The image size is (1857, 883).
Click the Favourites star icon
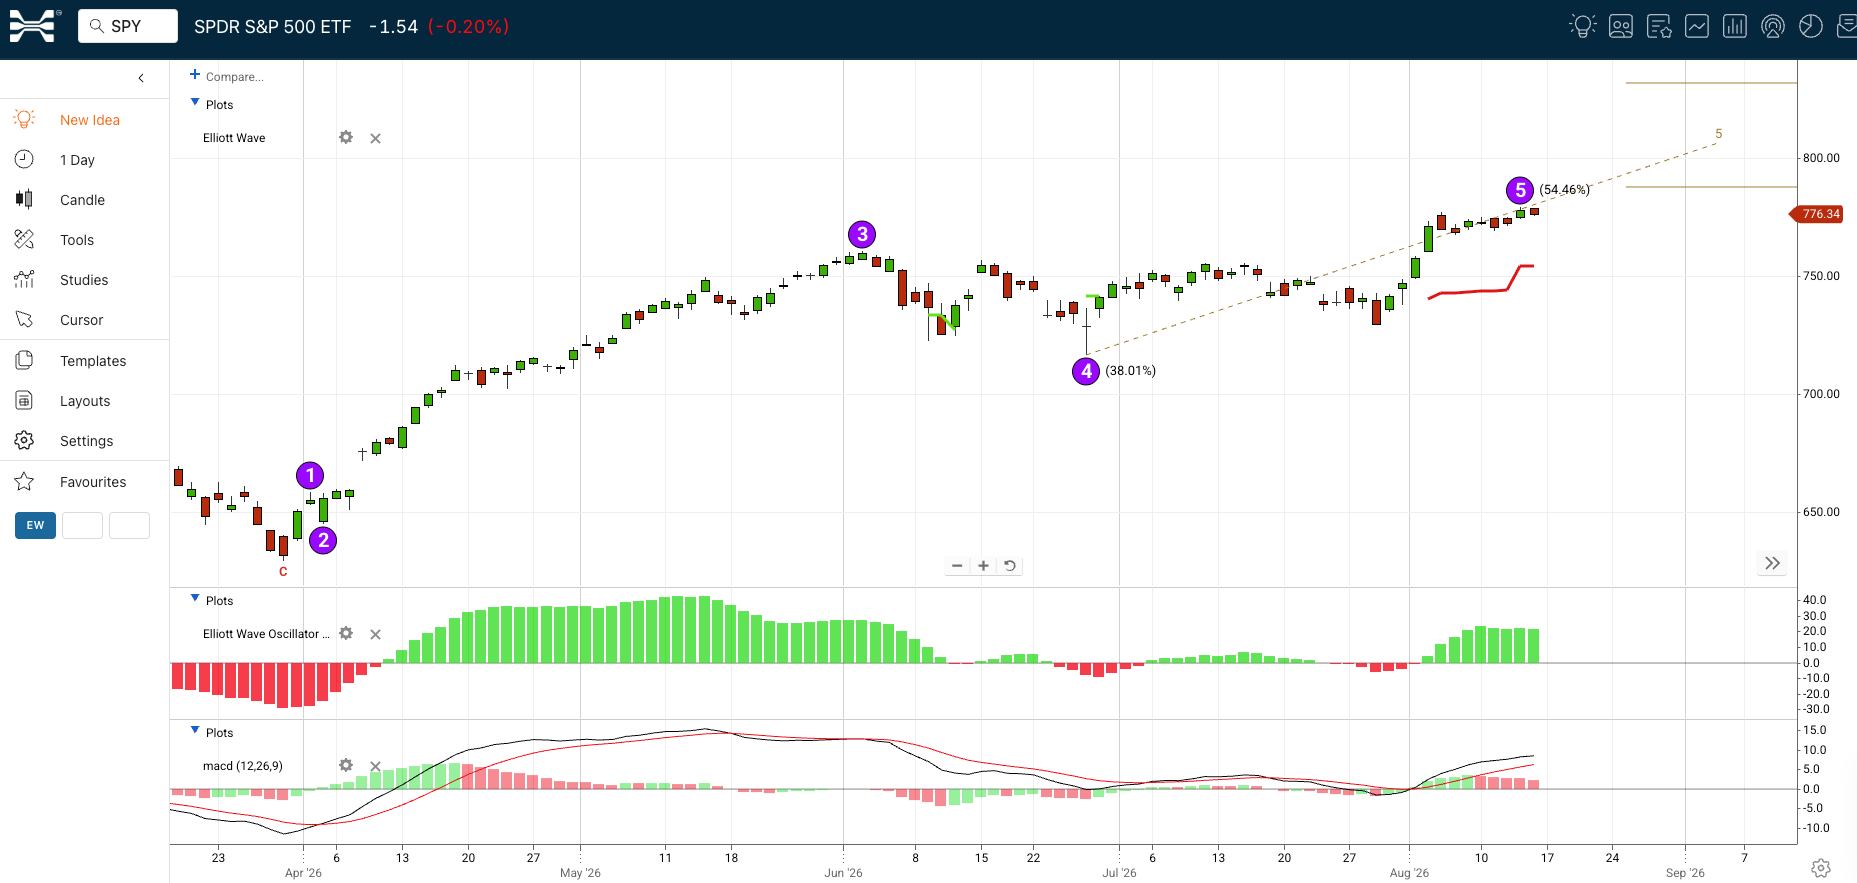(24, 481)
